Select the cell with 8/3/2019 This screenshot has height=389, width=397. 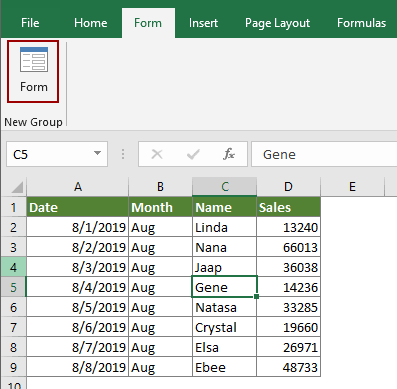tap(78, 267)
